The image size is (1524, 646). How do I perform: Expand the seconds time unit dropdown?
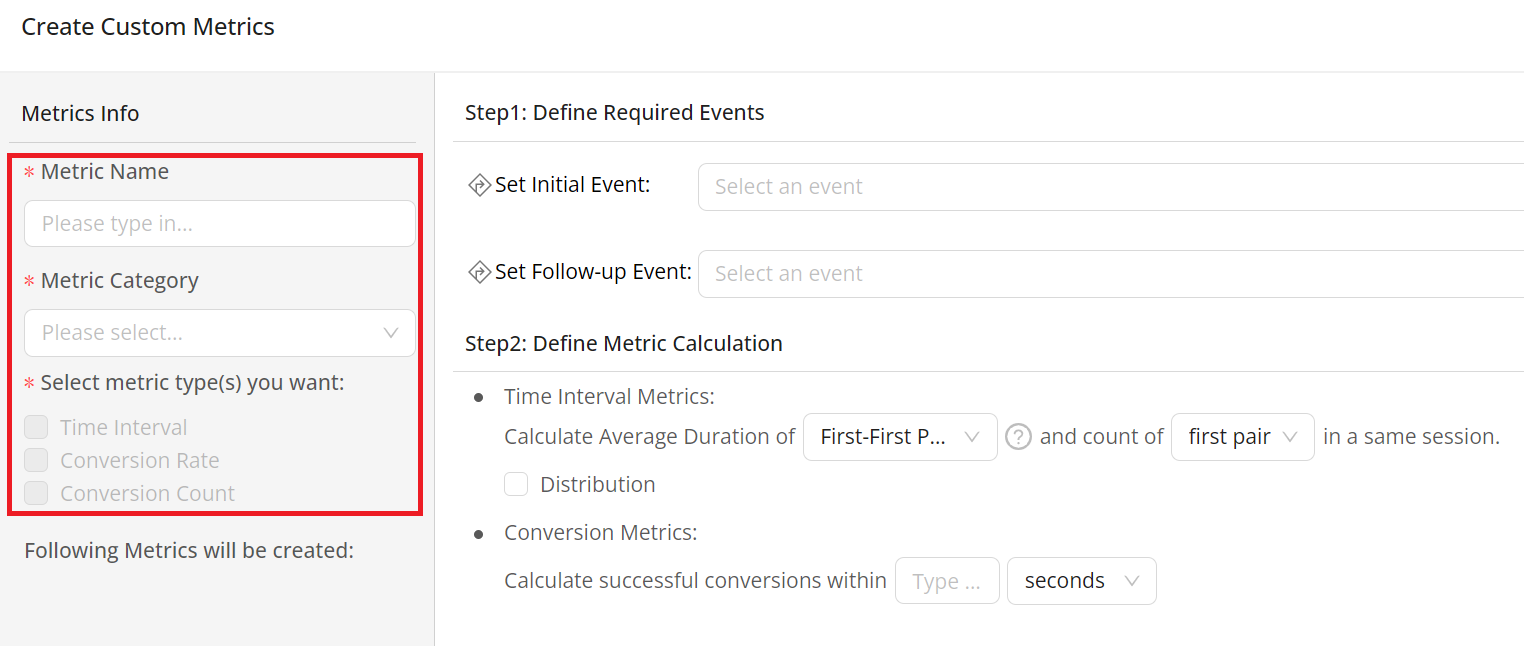point(1081,581)
